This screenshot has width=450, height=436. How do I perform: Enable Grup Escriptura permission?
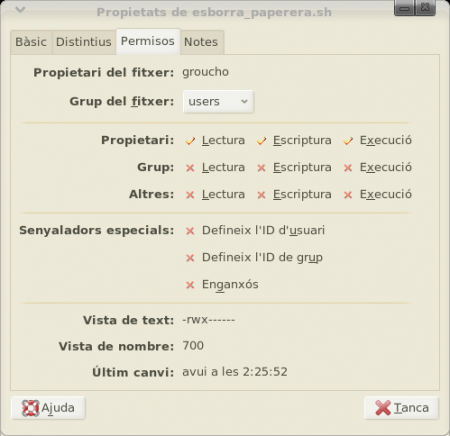pyautogui.click(x=262, y=168)
